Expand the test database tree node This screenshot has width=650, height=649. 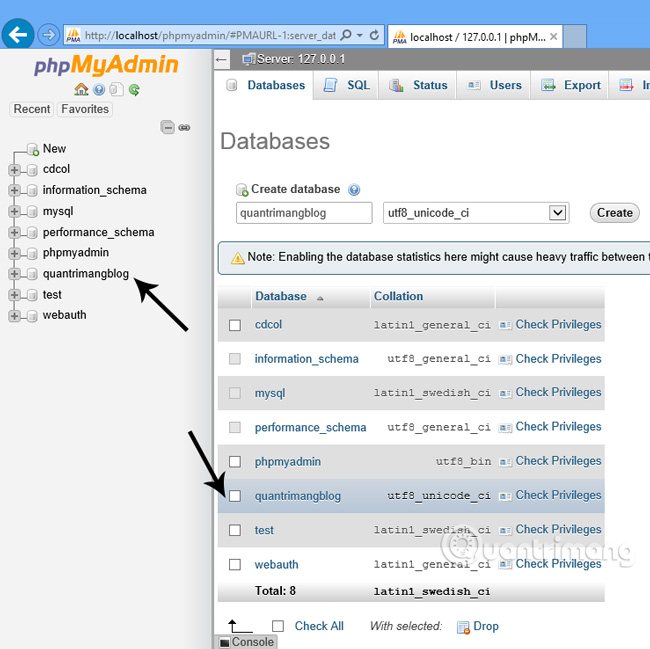click(x=14, y=295)
